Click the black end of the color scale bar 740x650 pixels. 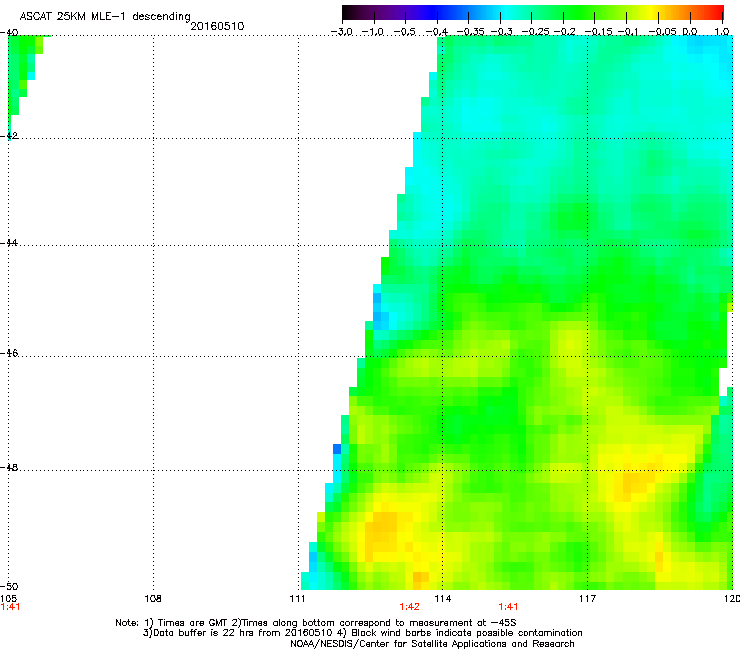tap(349, 12)
